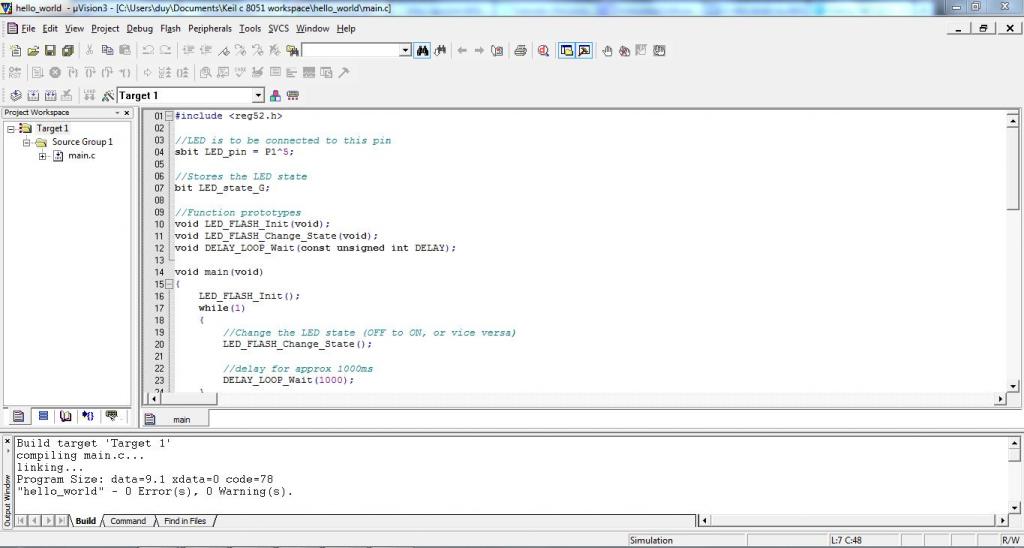Toggle the Output Window view button
The image size is (1024, 548).
[x=584, y=50]
